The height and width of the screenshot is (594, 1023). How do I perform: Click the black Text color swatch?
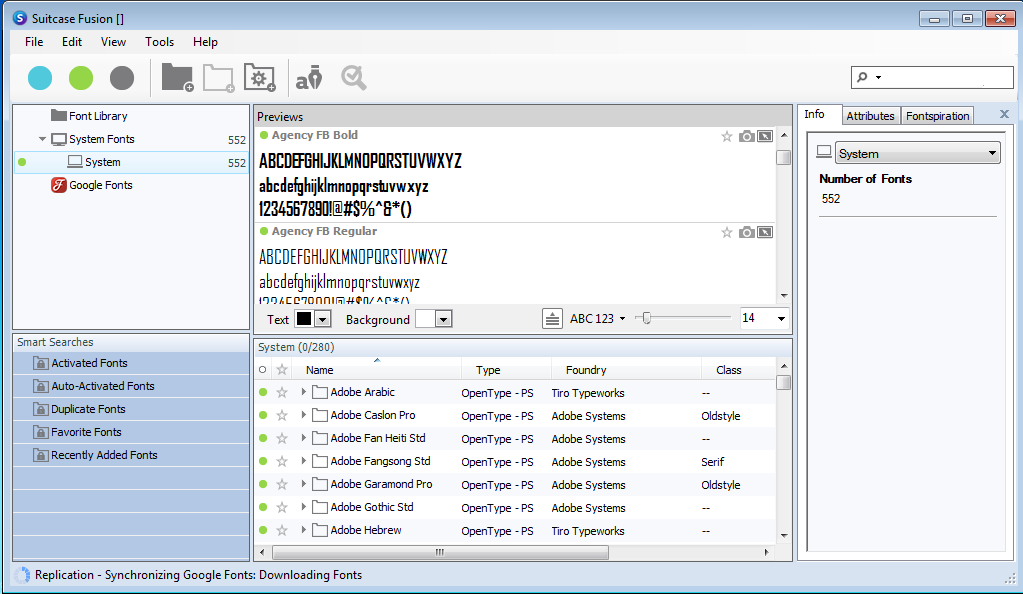[x=304, y=319]
